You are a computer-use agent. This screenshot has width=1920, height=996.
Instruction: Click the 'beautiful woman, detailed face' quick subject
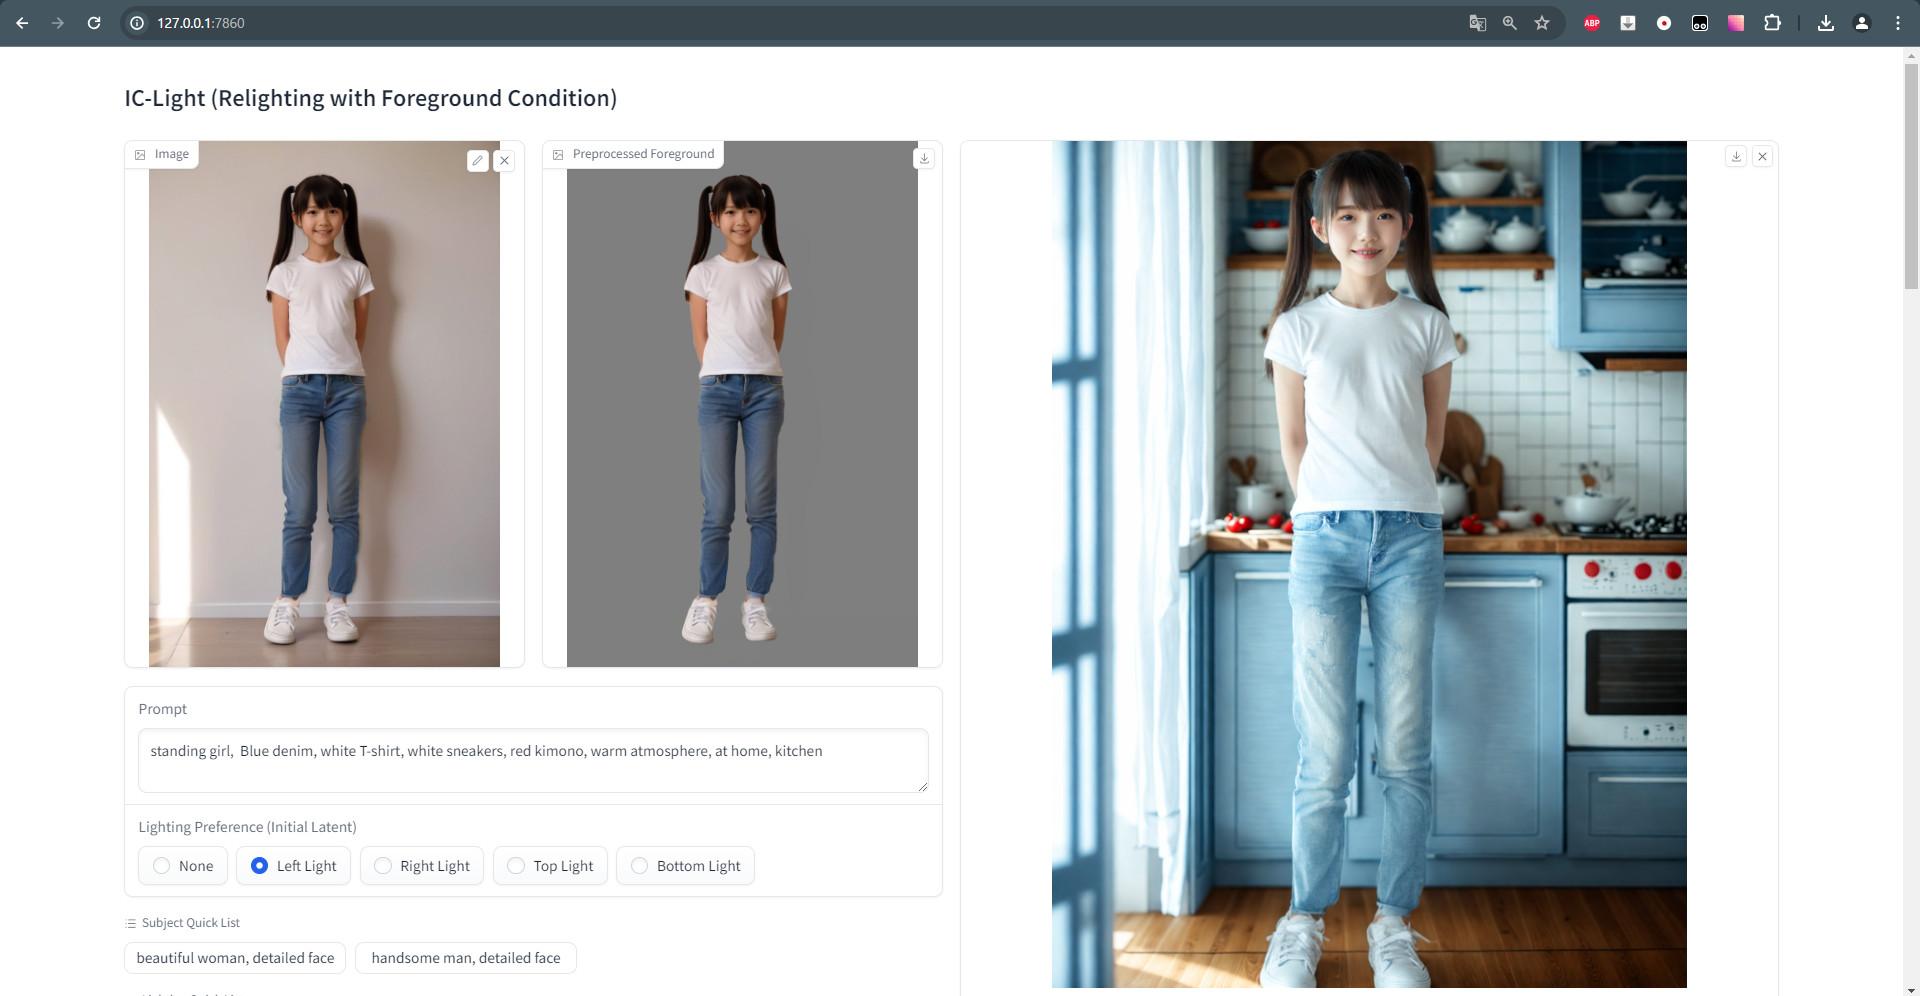[x=235, y=958]
